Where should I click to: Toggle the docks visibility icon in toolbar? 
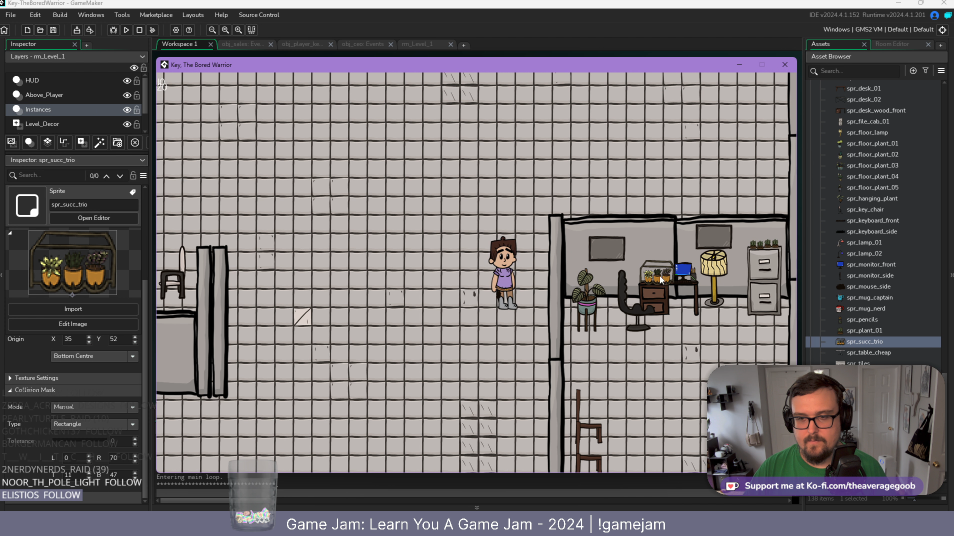(252, 30)
